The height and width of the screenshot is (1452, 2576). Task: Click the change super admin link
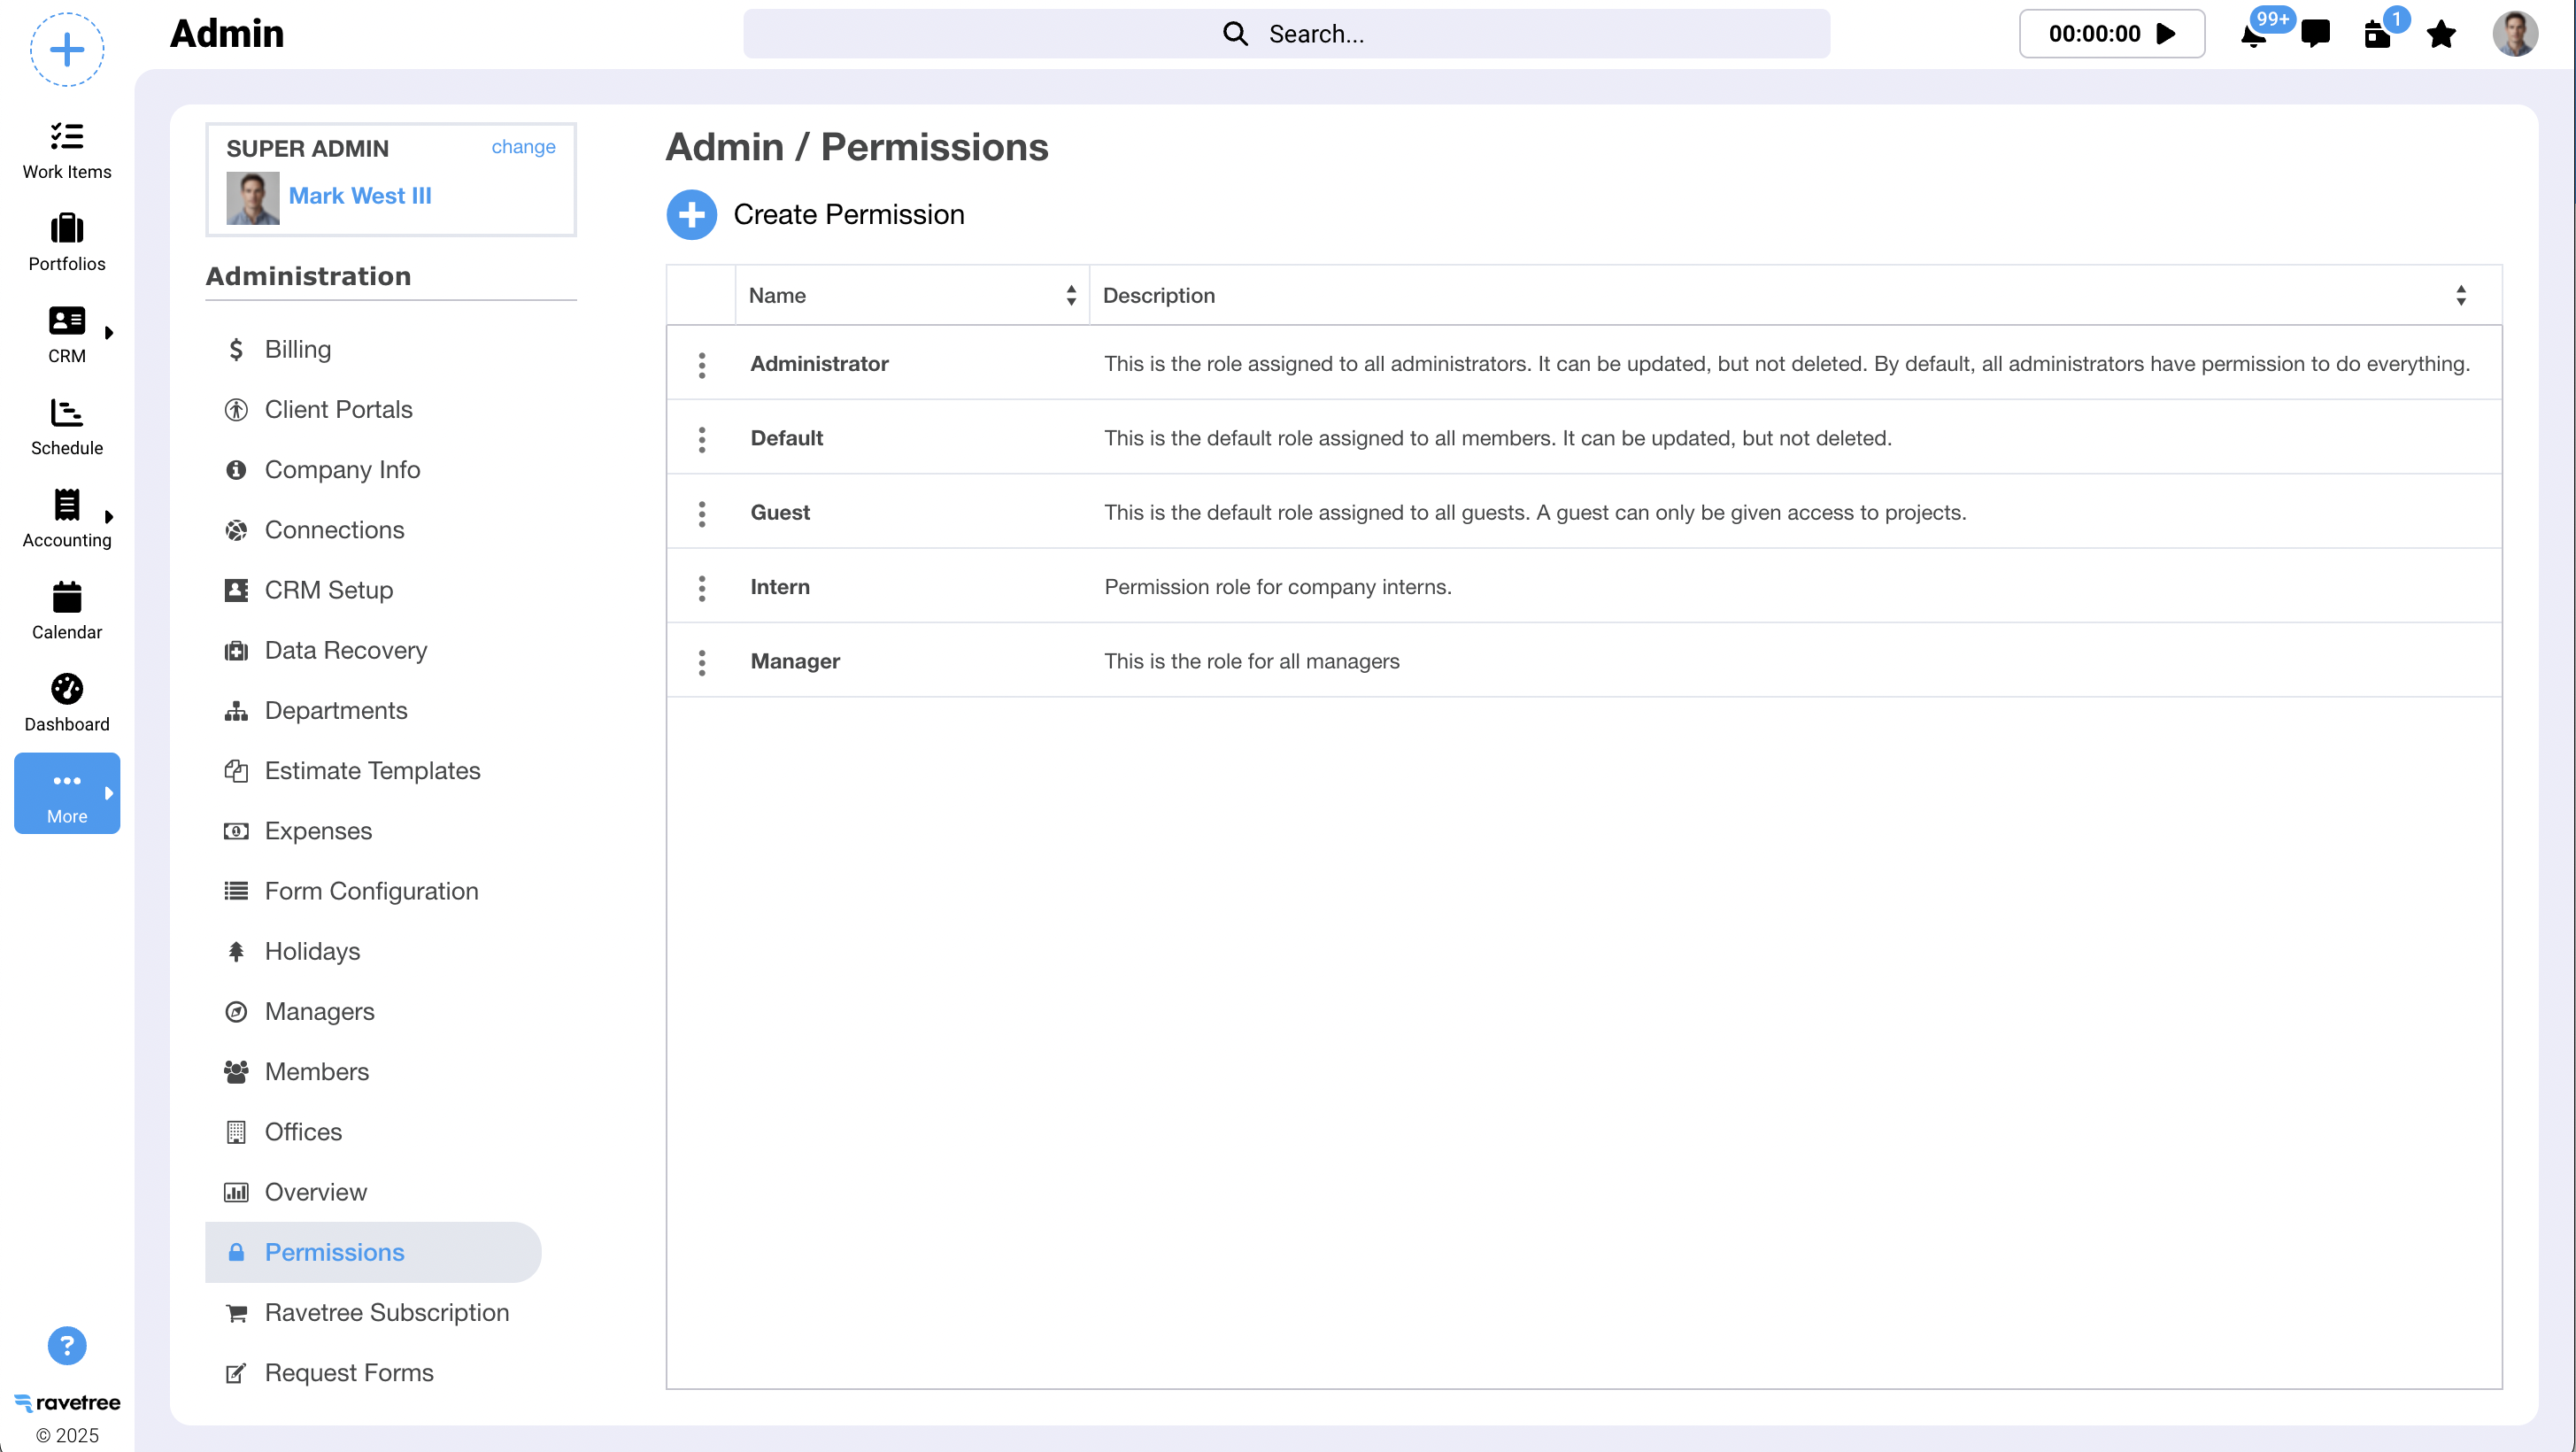point(523,147)
